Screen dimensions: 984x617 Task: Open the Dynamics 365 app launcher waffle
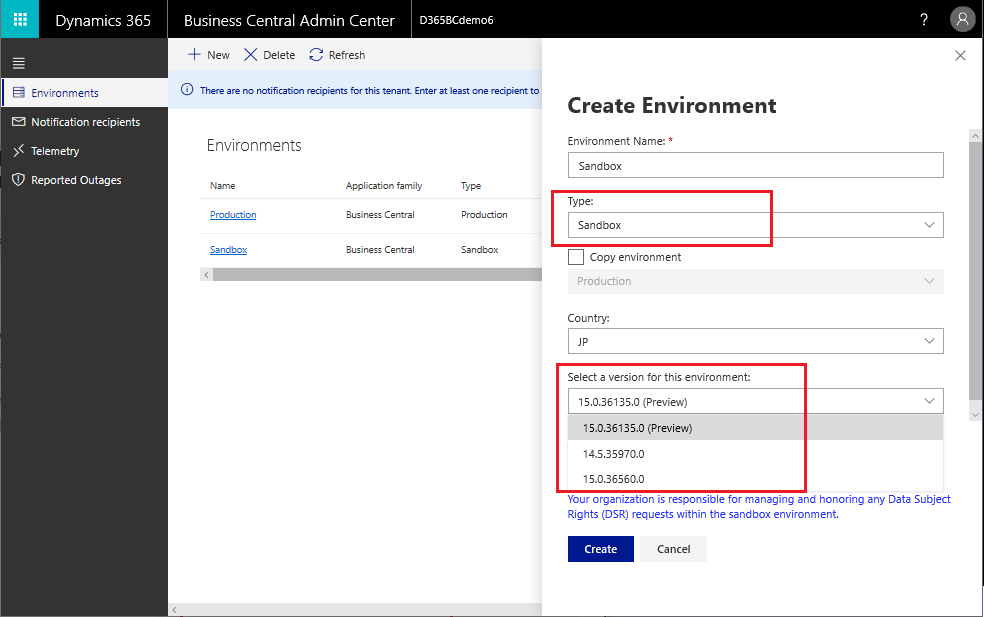(19, 19)
